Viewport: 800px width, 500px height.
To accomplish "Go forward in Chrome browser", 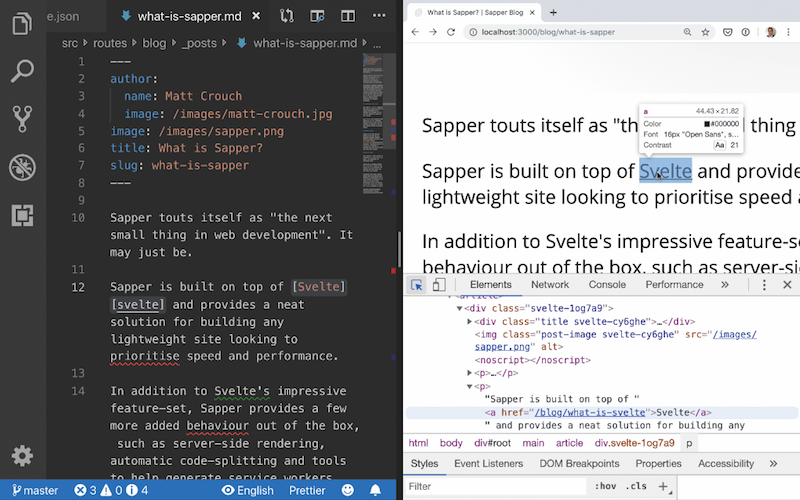I will (433, 32).
